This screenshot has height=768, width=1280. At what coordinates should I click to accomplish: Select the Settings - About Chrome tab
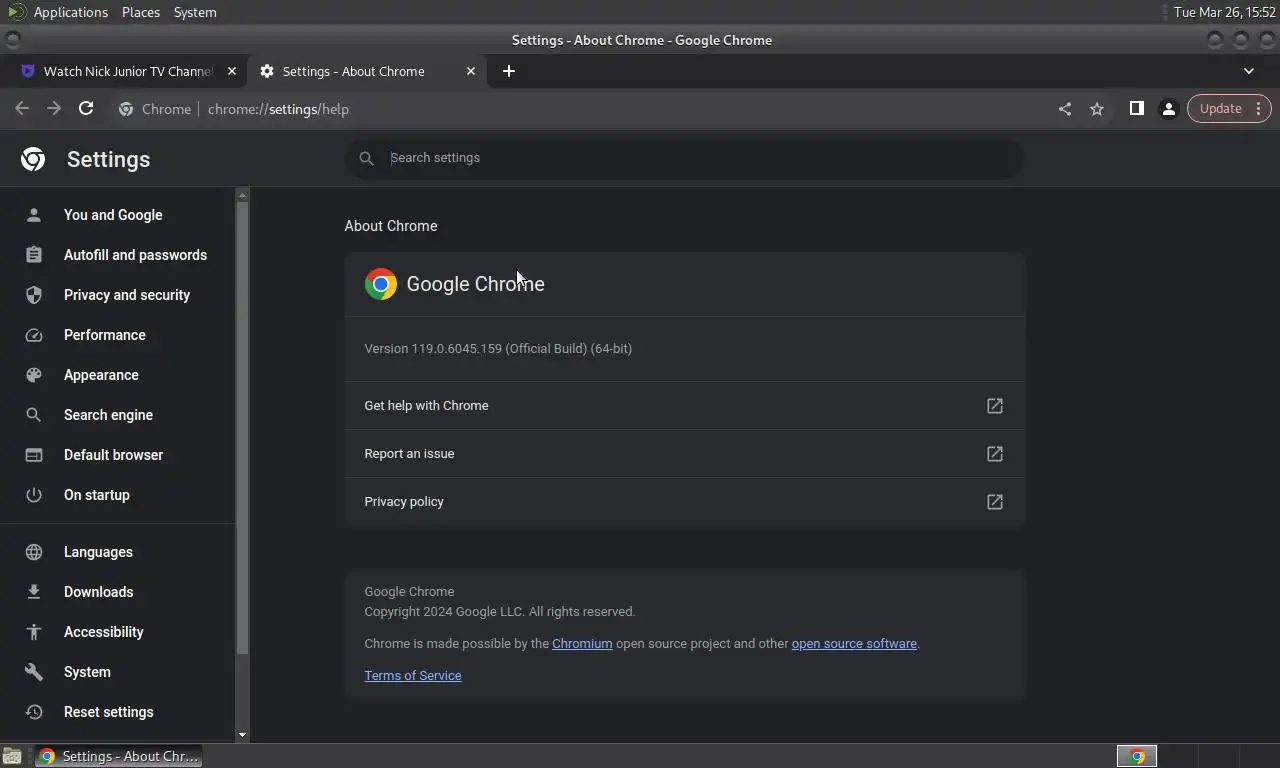(366, 71)
